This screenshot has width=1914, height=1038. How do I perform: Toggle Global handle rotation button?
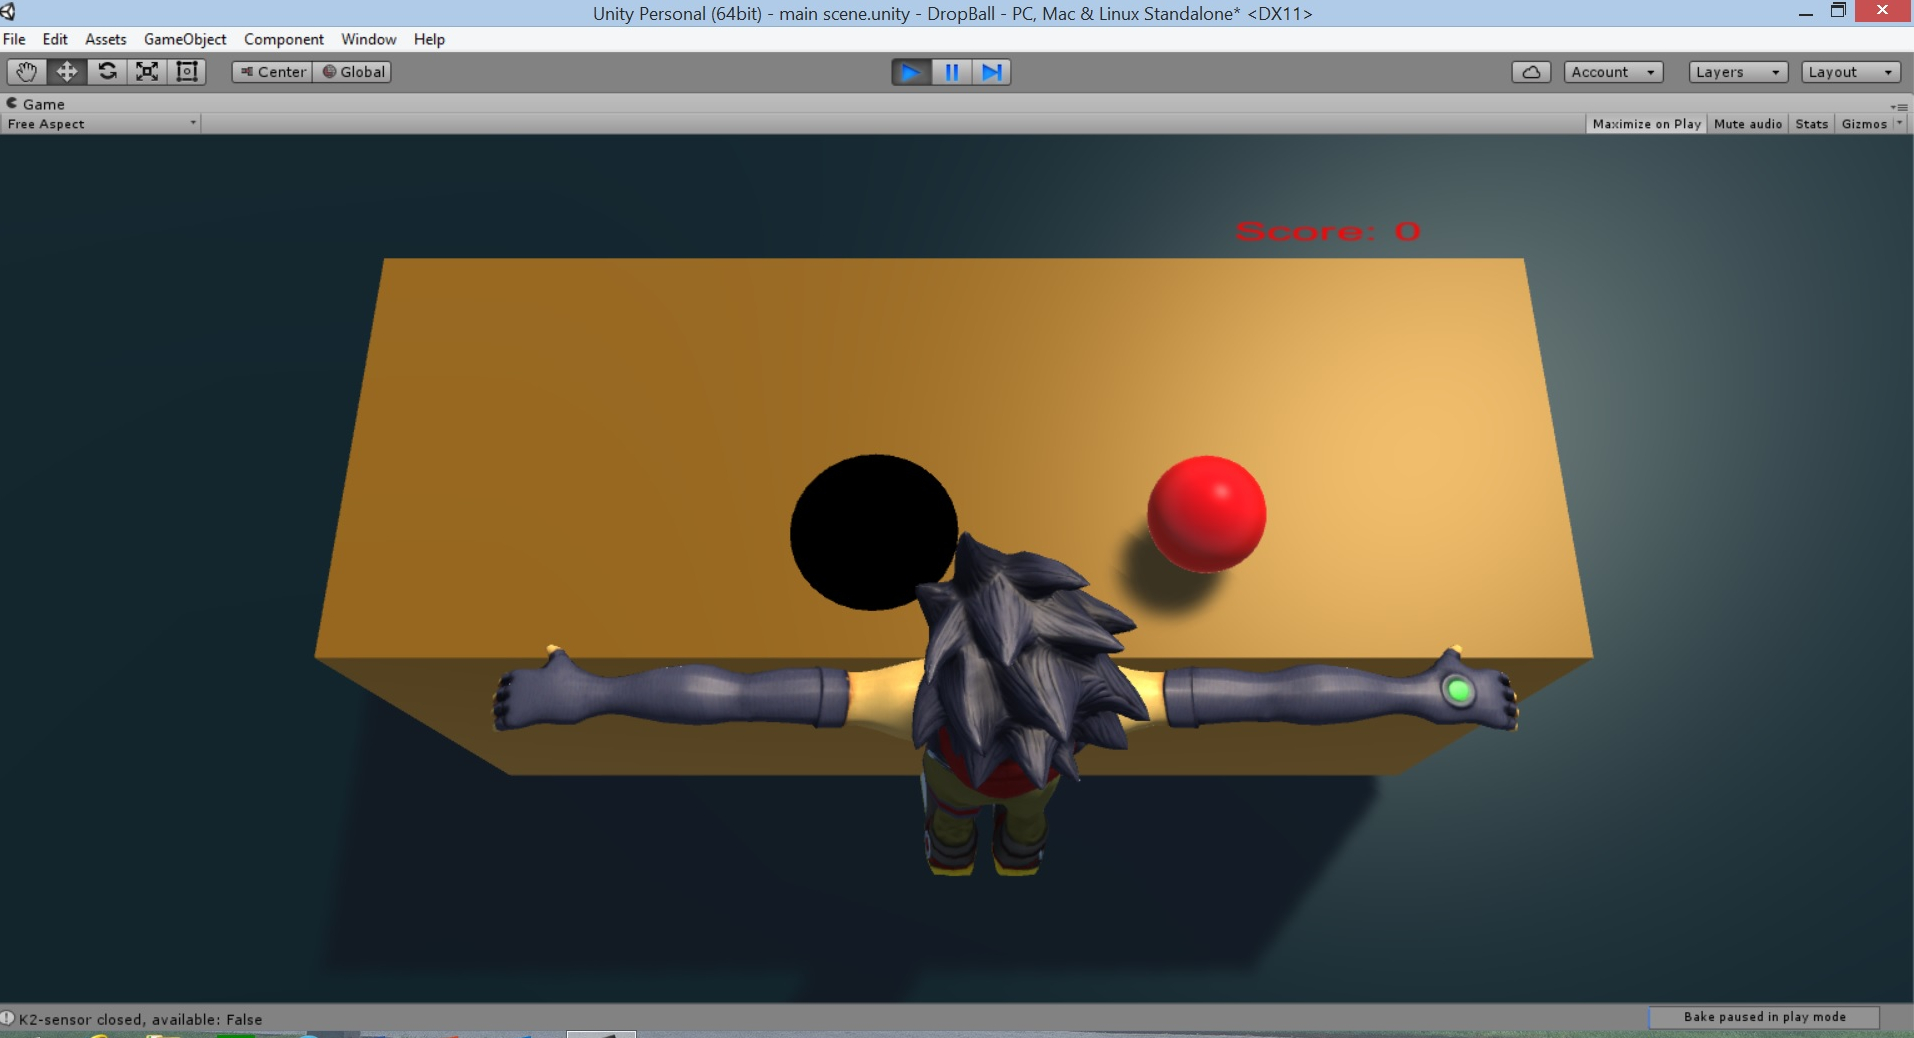[352, 72]
